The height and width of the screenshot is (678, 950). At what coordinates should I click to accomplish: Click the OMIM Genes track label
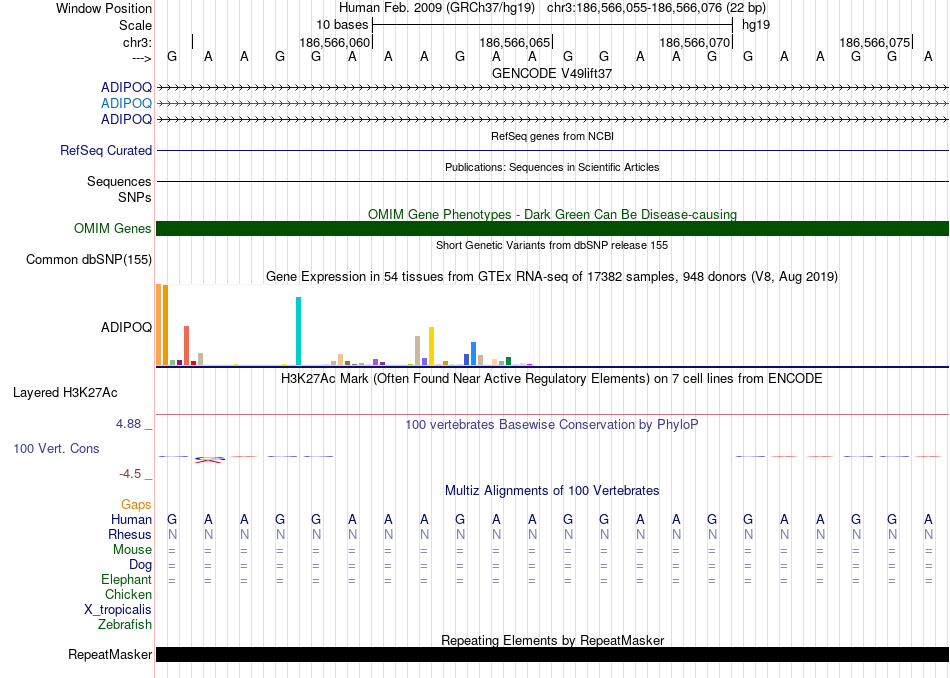112,229
